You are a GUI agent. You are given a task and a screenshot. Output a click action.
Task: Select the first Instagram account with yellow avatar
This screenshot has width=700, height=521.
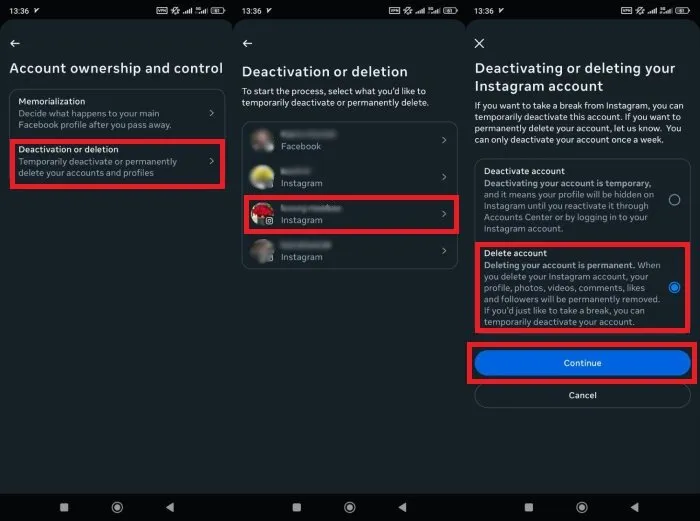point(340,177)
